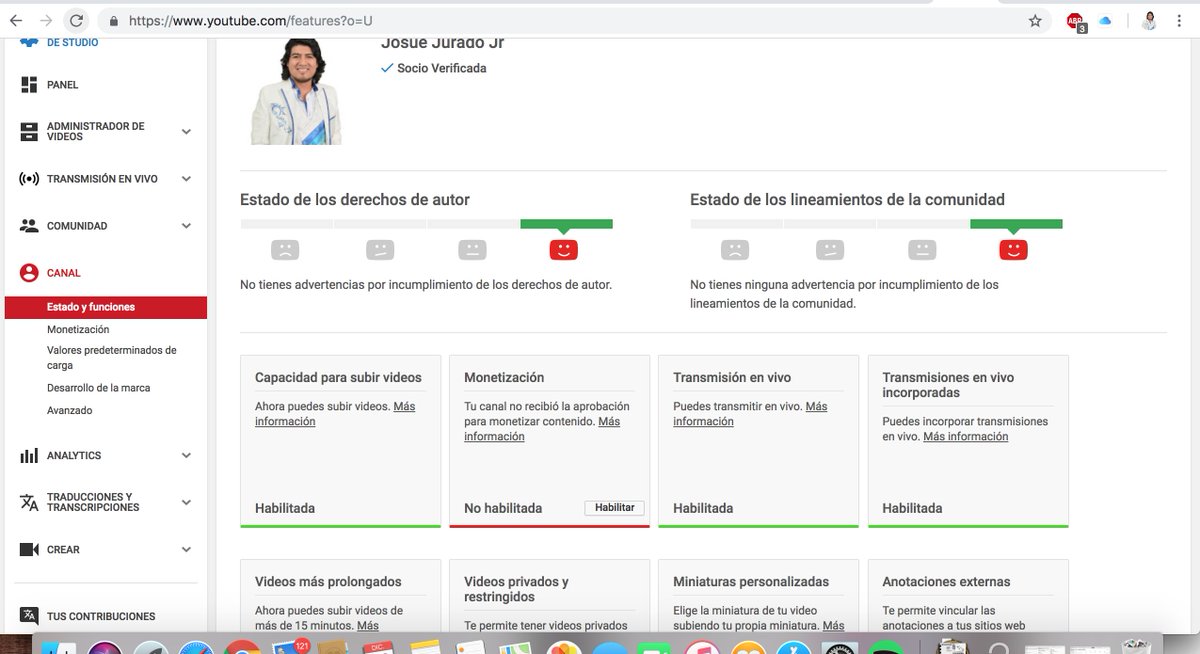Viewport: 1200px width, 654px height.
Task: Open Avanzado channel settings
Action: [x=70, y=410]
